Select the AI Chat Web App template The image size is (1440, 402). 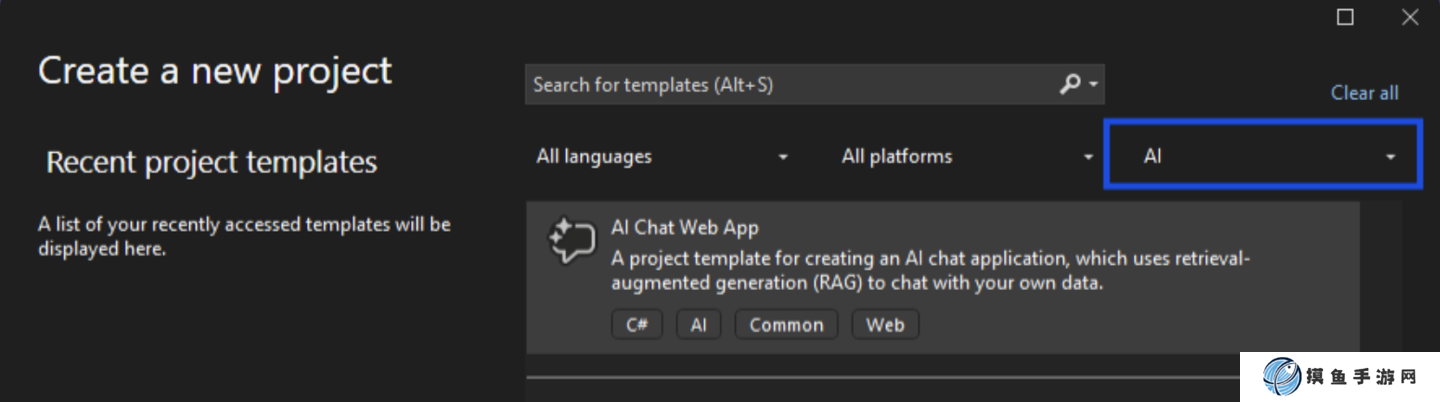(x=942, y=277)
